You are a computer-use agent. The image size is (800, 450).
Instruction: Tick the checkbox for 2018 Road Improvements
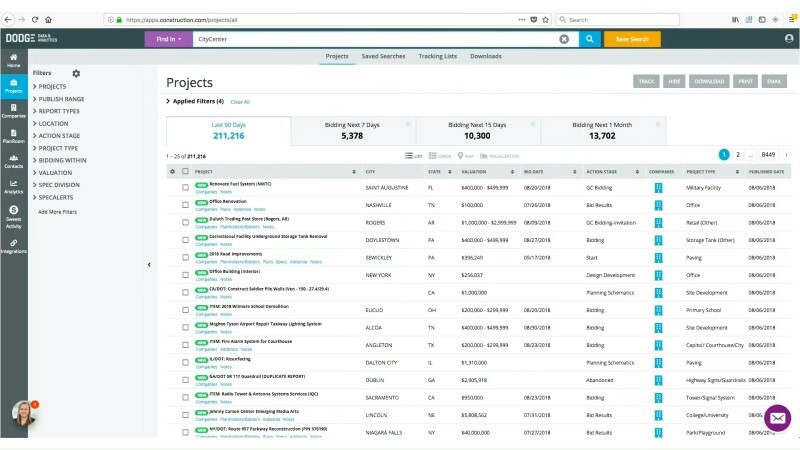(x=185, y=258)
